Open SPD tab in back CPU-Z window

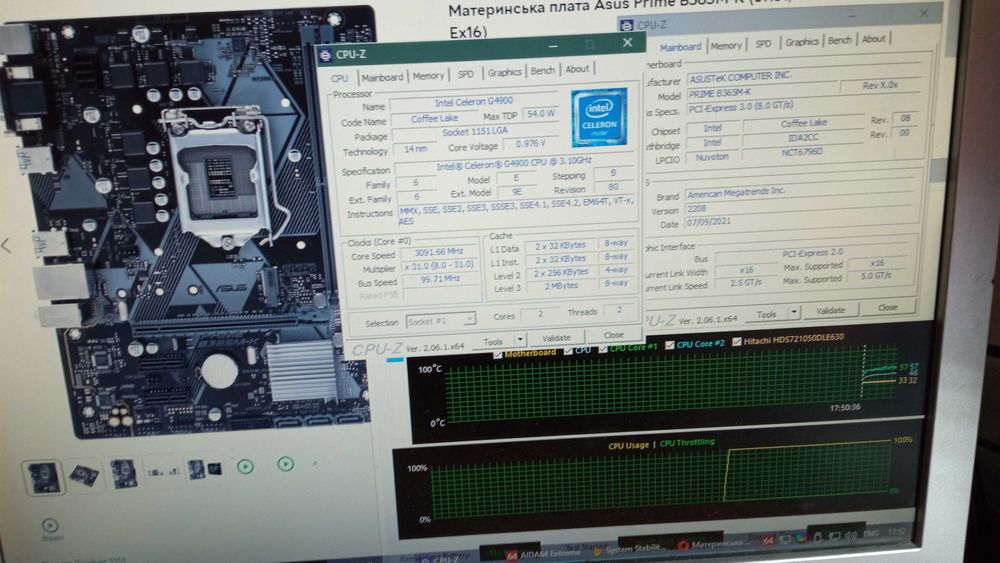point(763,44)
